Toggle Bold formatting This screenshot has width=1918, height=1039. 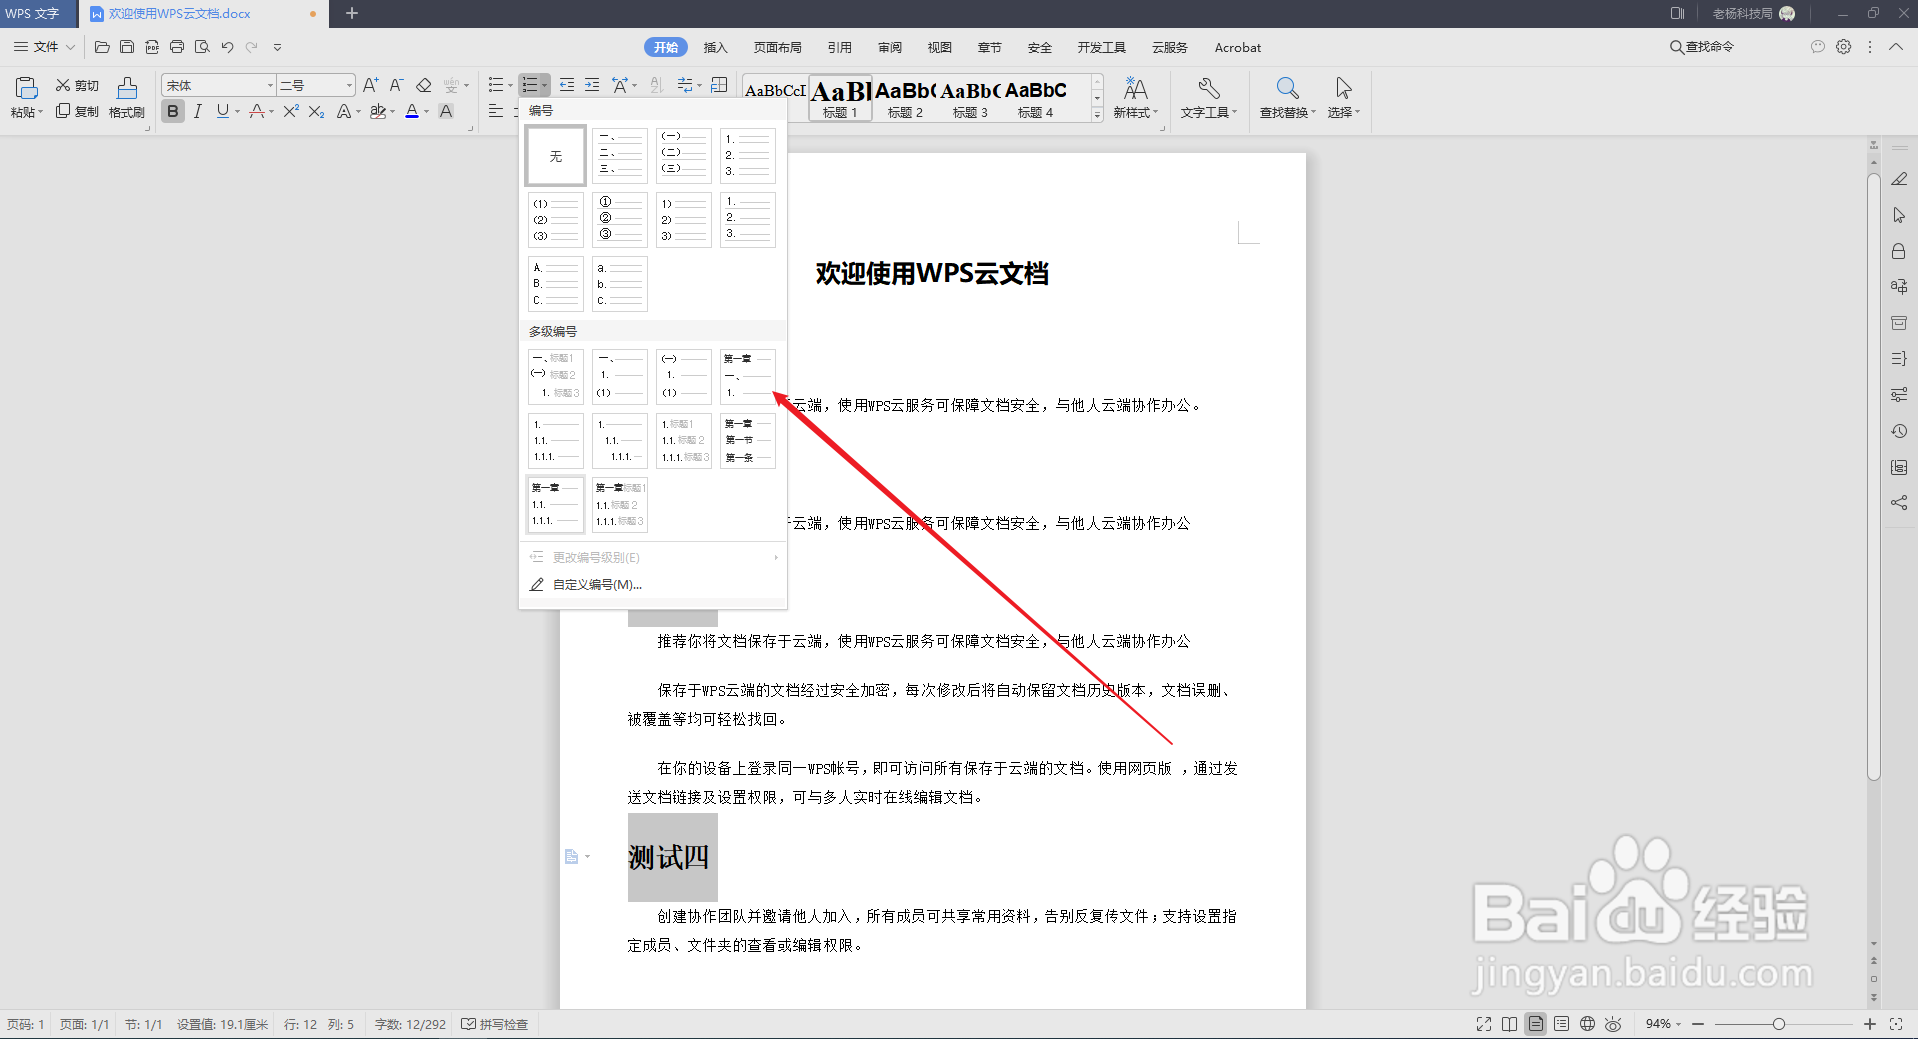pyautogui.click(x=173, y=111)
